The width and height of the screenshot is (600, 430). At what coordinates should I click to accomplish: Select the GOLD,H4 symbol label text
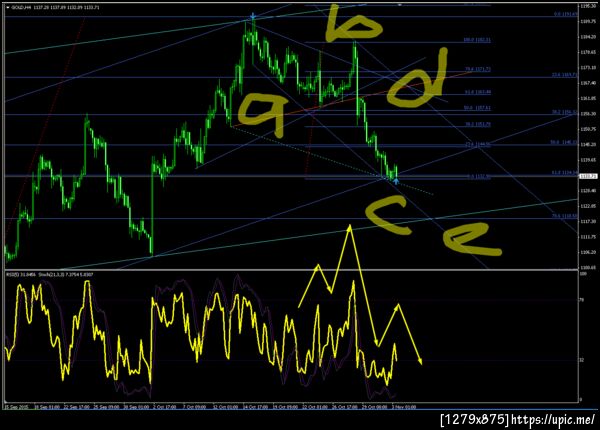(x=21, y=7)
